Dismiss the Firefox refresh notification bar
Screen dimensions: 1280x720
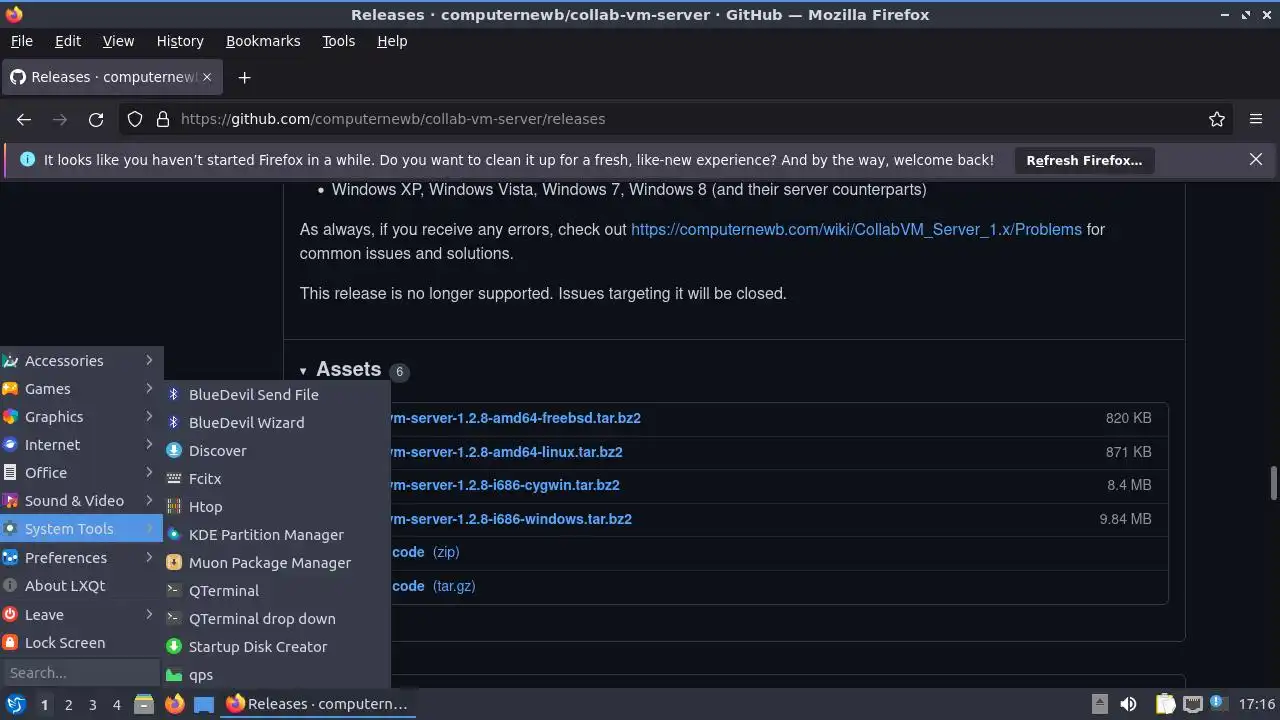(1256, 159)
